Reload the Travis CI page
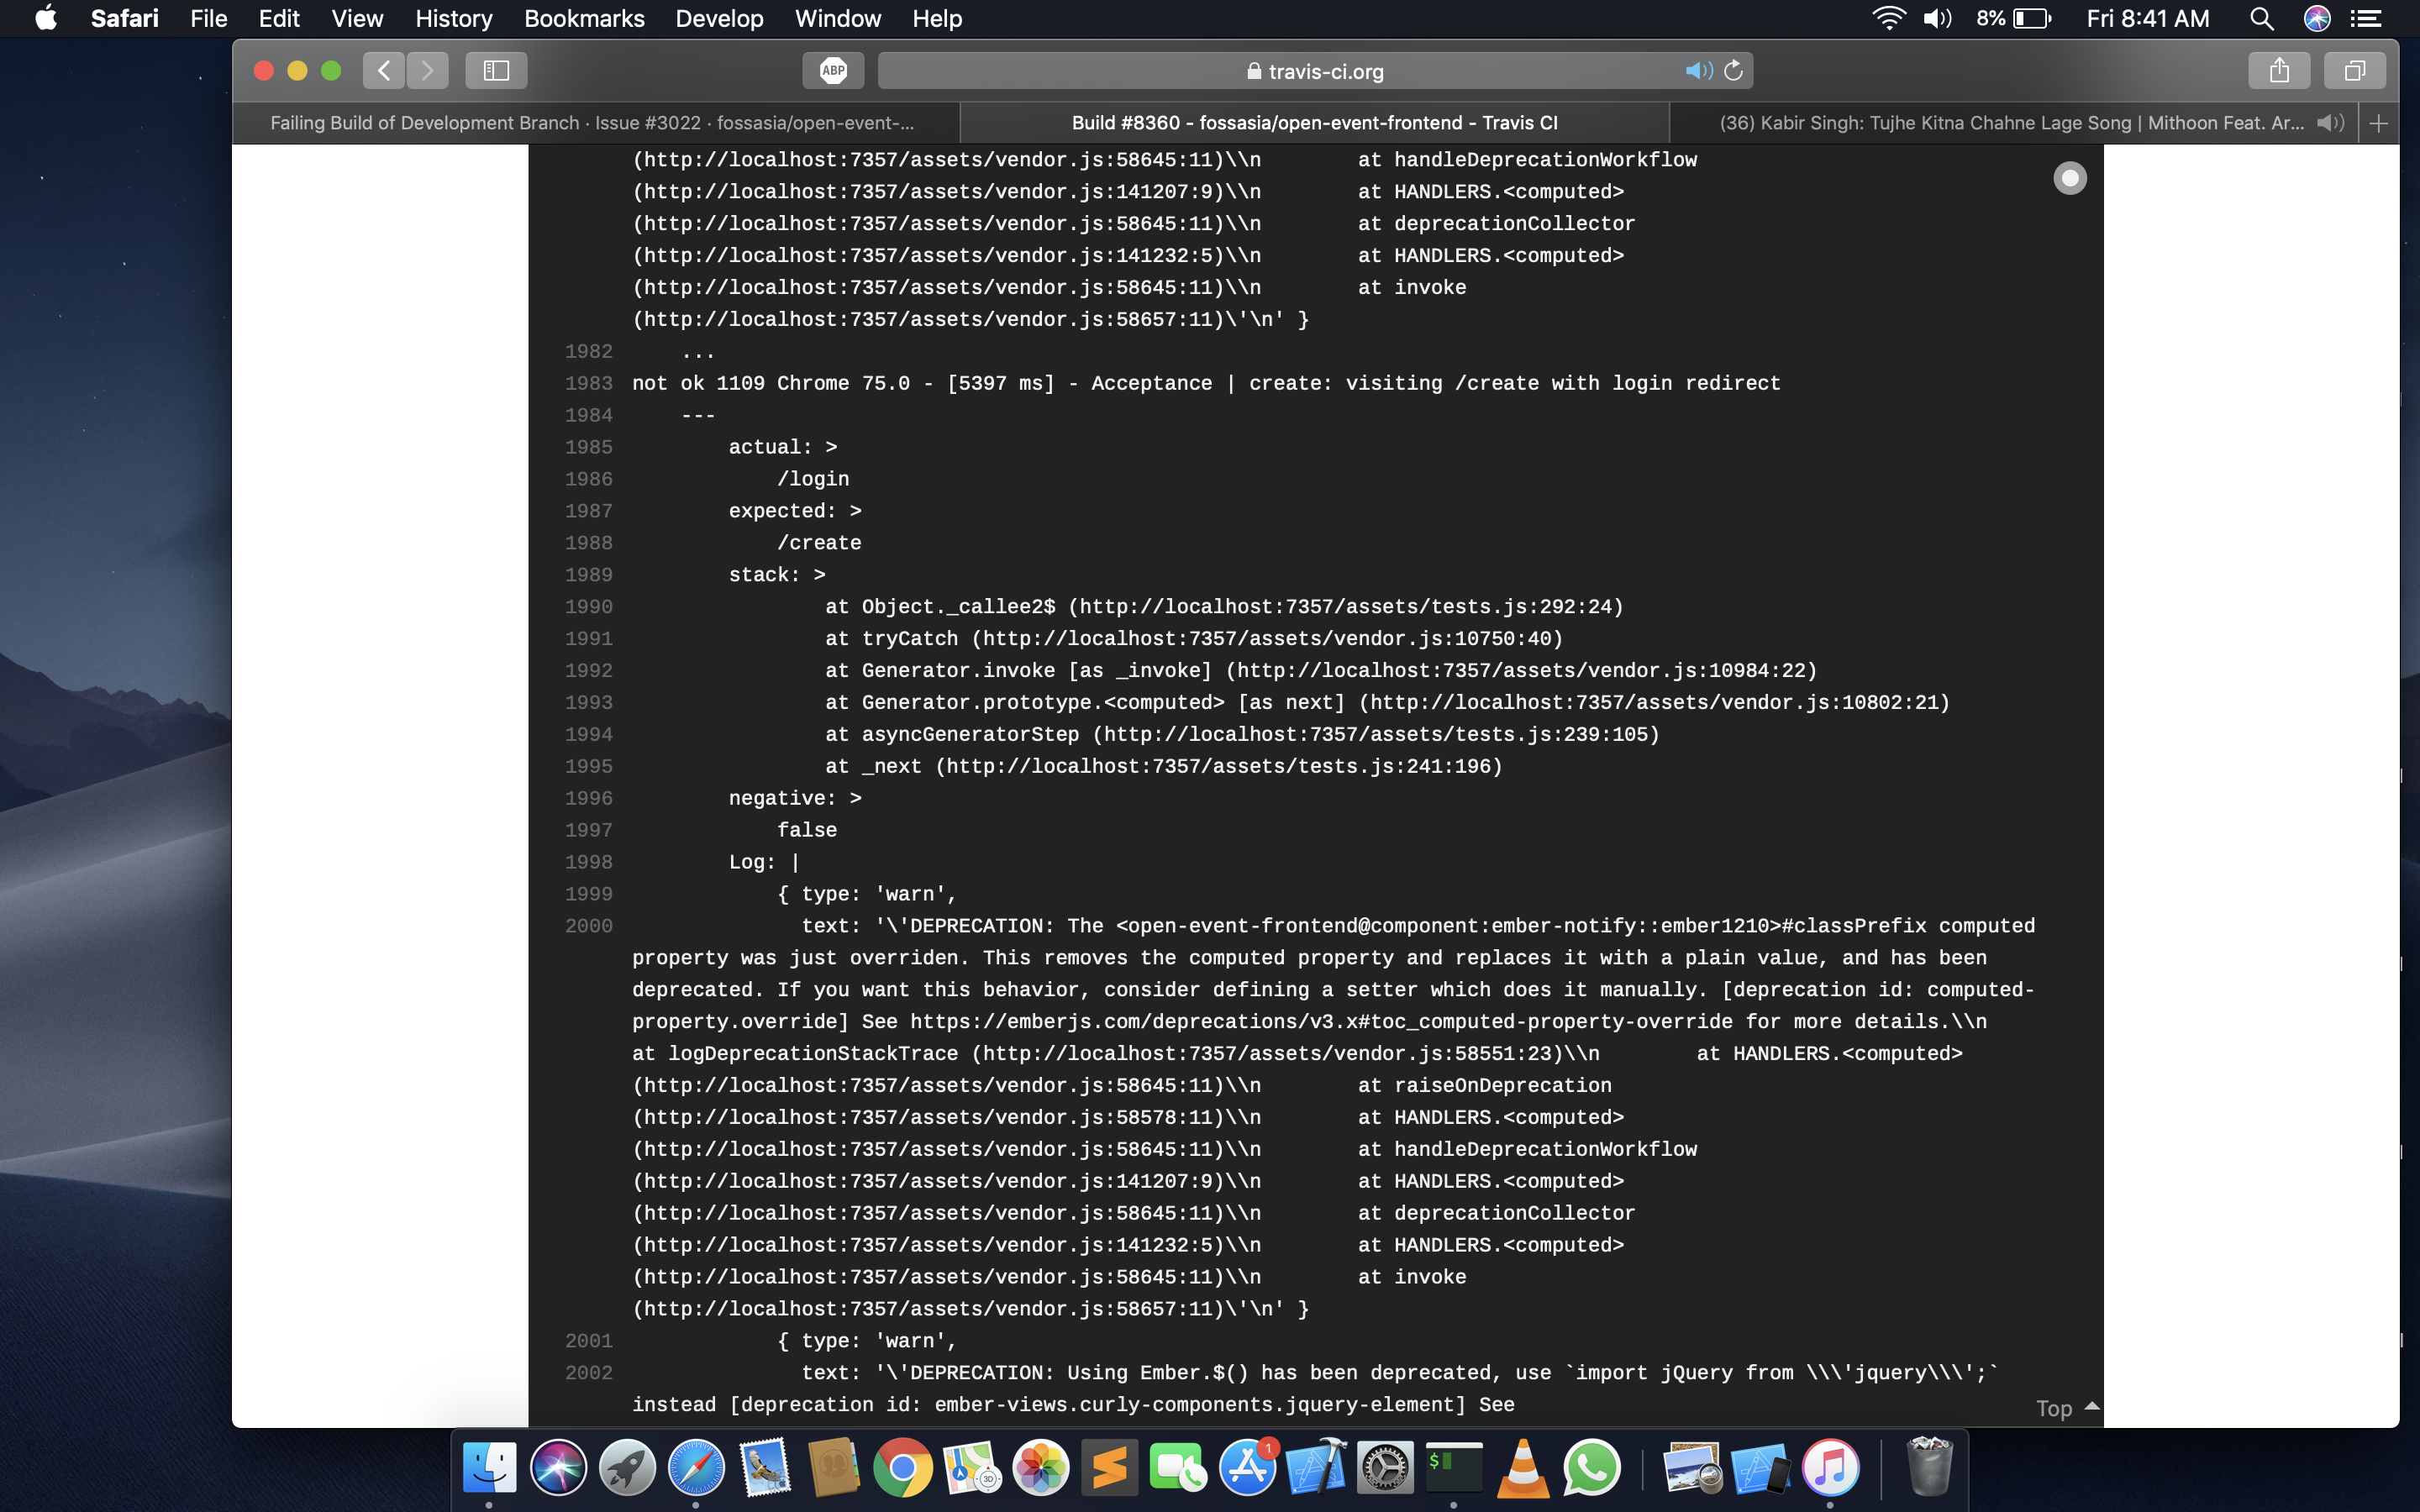Image resolution: width=2420 pixels, height=1512 pixels. point(1734,71)
